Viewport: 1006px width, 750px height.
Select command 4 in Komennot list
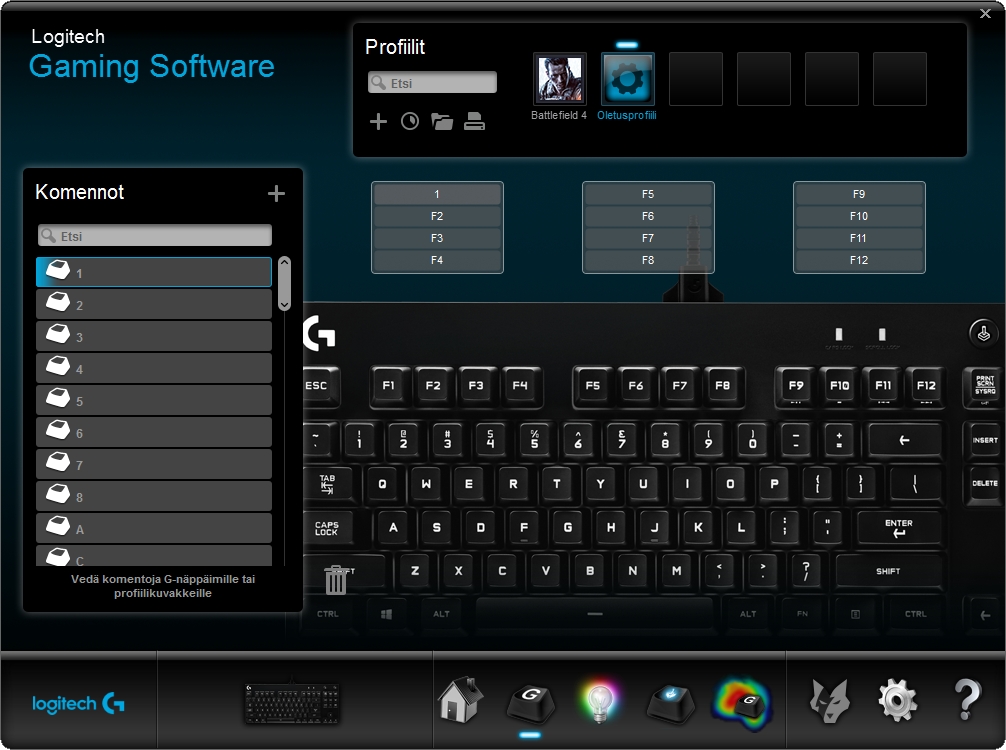point(154,368)
